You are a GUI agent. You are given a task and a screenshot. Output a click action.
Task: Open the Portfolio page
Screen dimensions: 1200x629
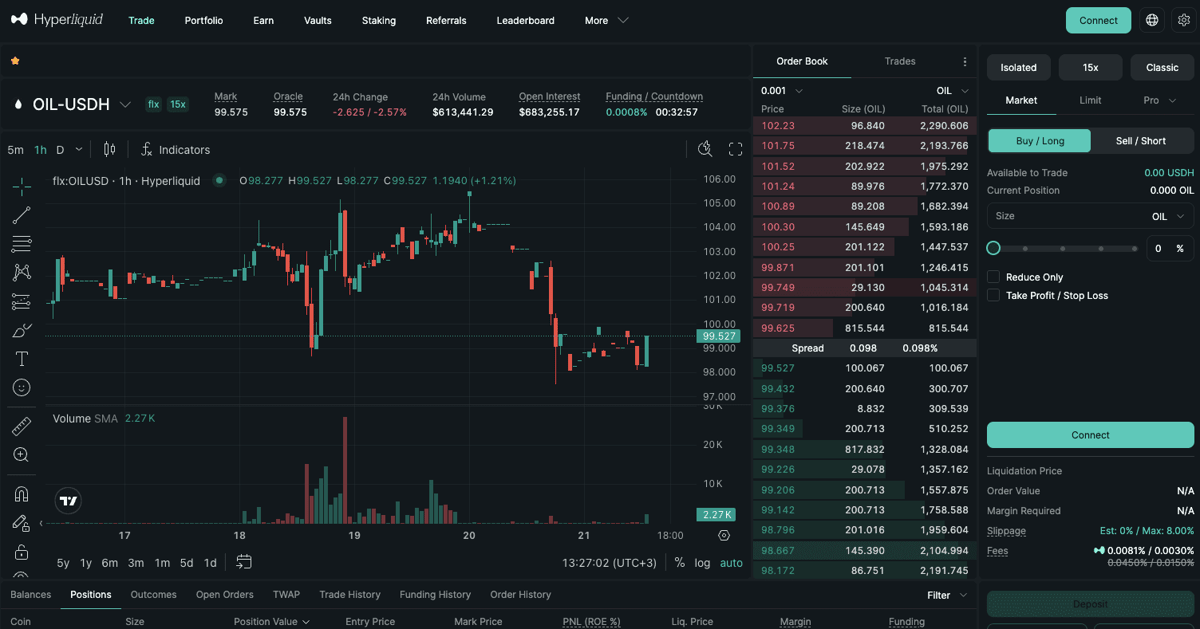204,20
